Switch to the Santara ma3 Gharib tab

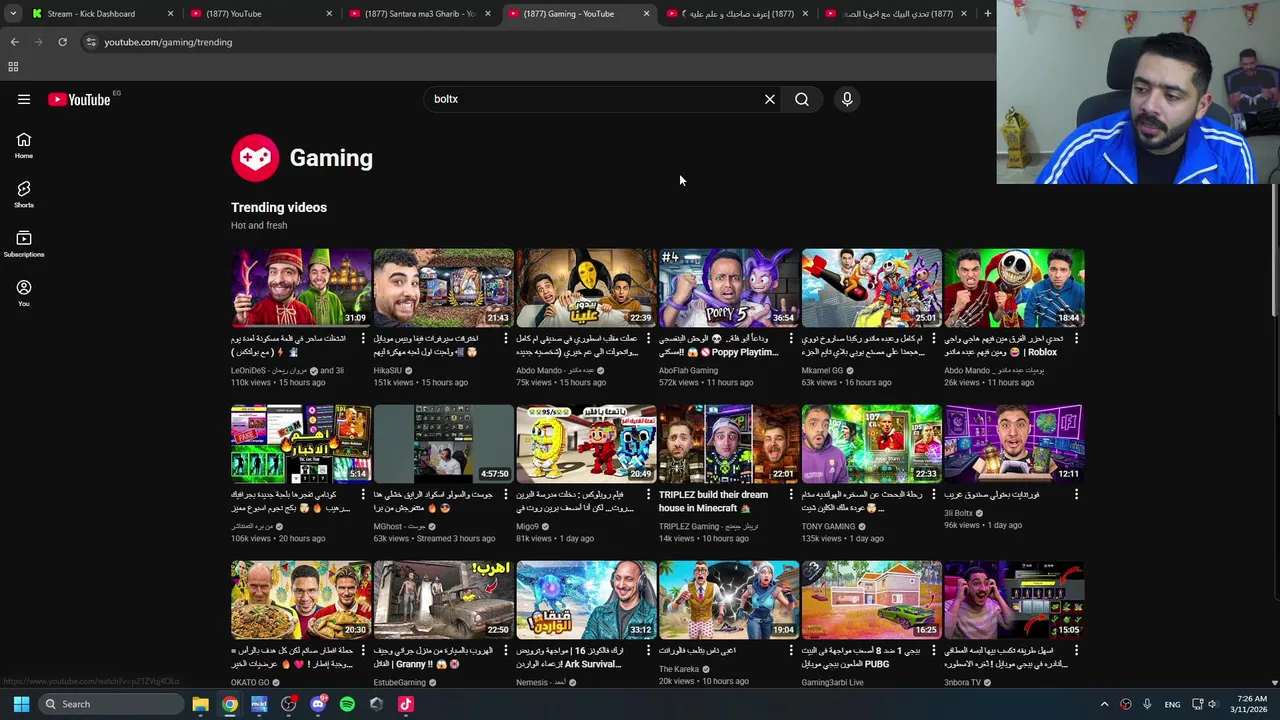click(419, 13)
